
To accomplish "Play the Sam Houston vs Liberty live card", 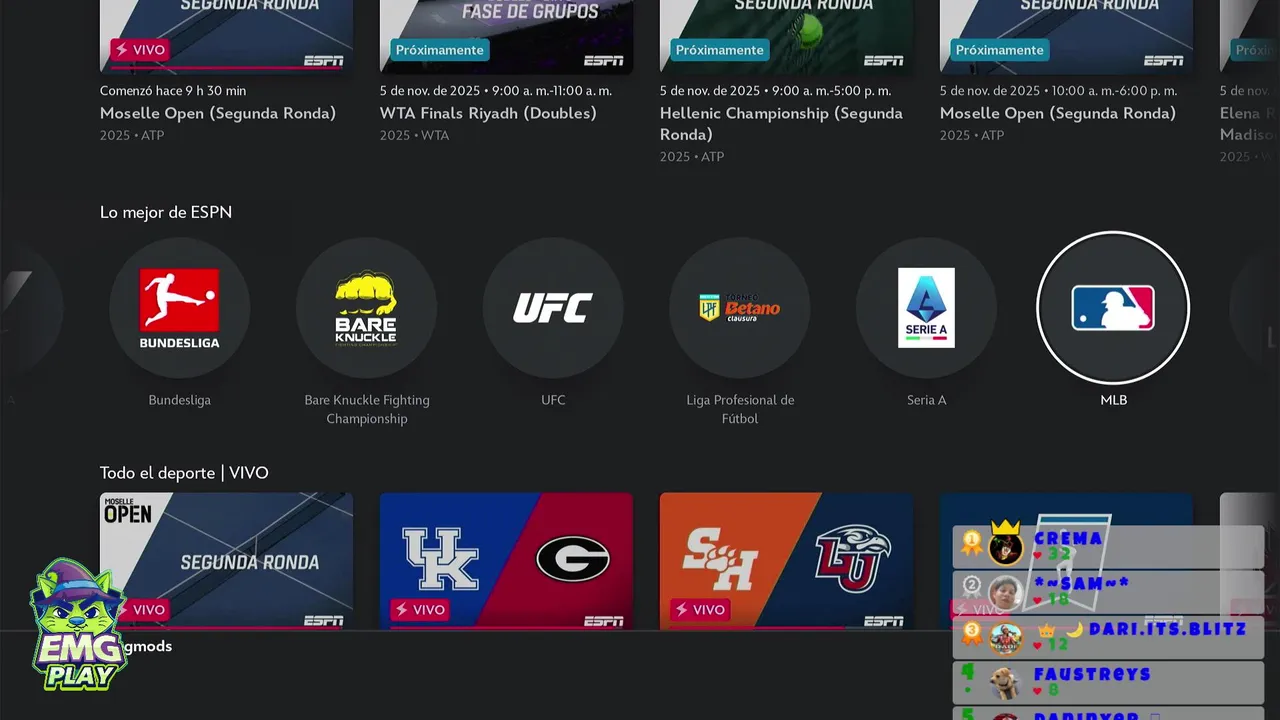I will 786,561.
